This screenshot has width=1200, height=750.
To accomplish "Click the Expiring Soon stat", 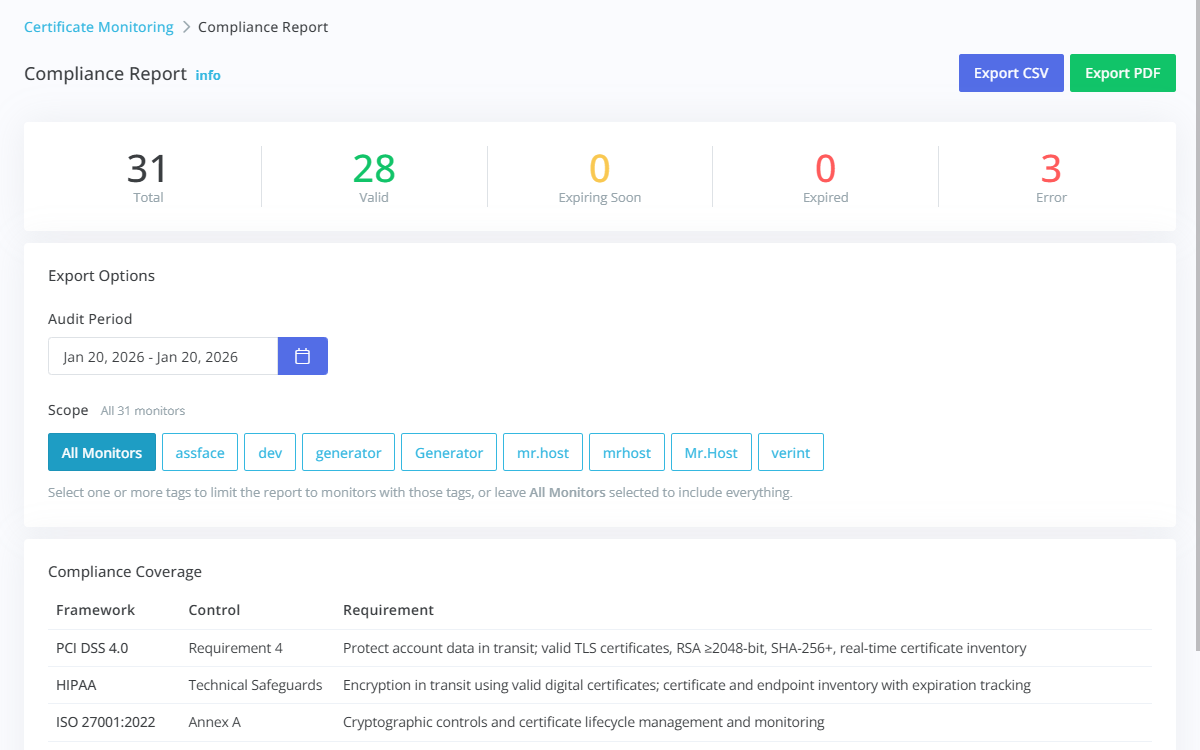I will [x=599, y=175].
